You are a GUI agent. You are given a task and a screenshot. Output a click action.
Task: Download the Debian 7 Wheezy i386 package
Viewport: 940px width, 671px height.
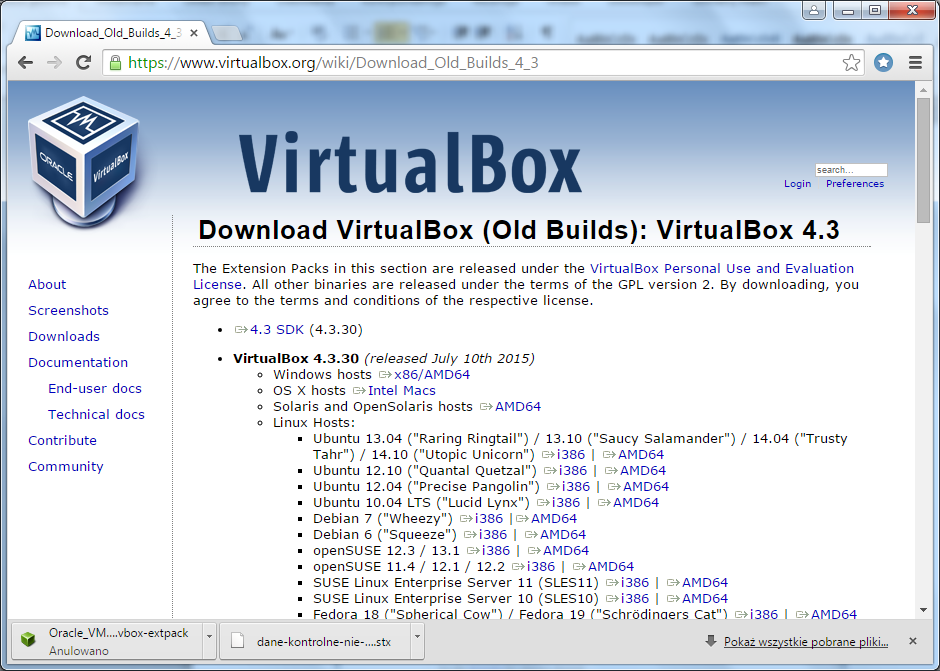[x=489, y=519]
